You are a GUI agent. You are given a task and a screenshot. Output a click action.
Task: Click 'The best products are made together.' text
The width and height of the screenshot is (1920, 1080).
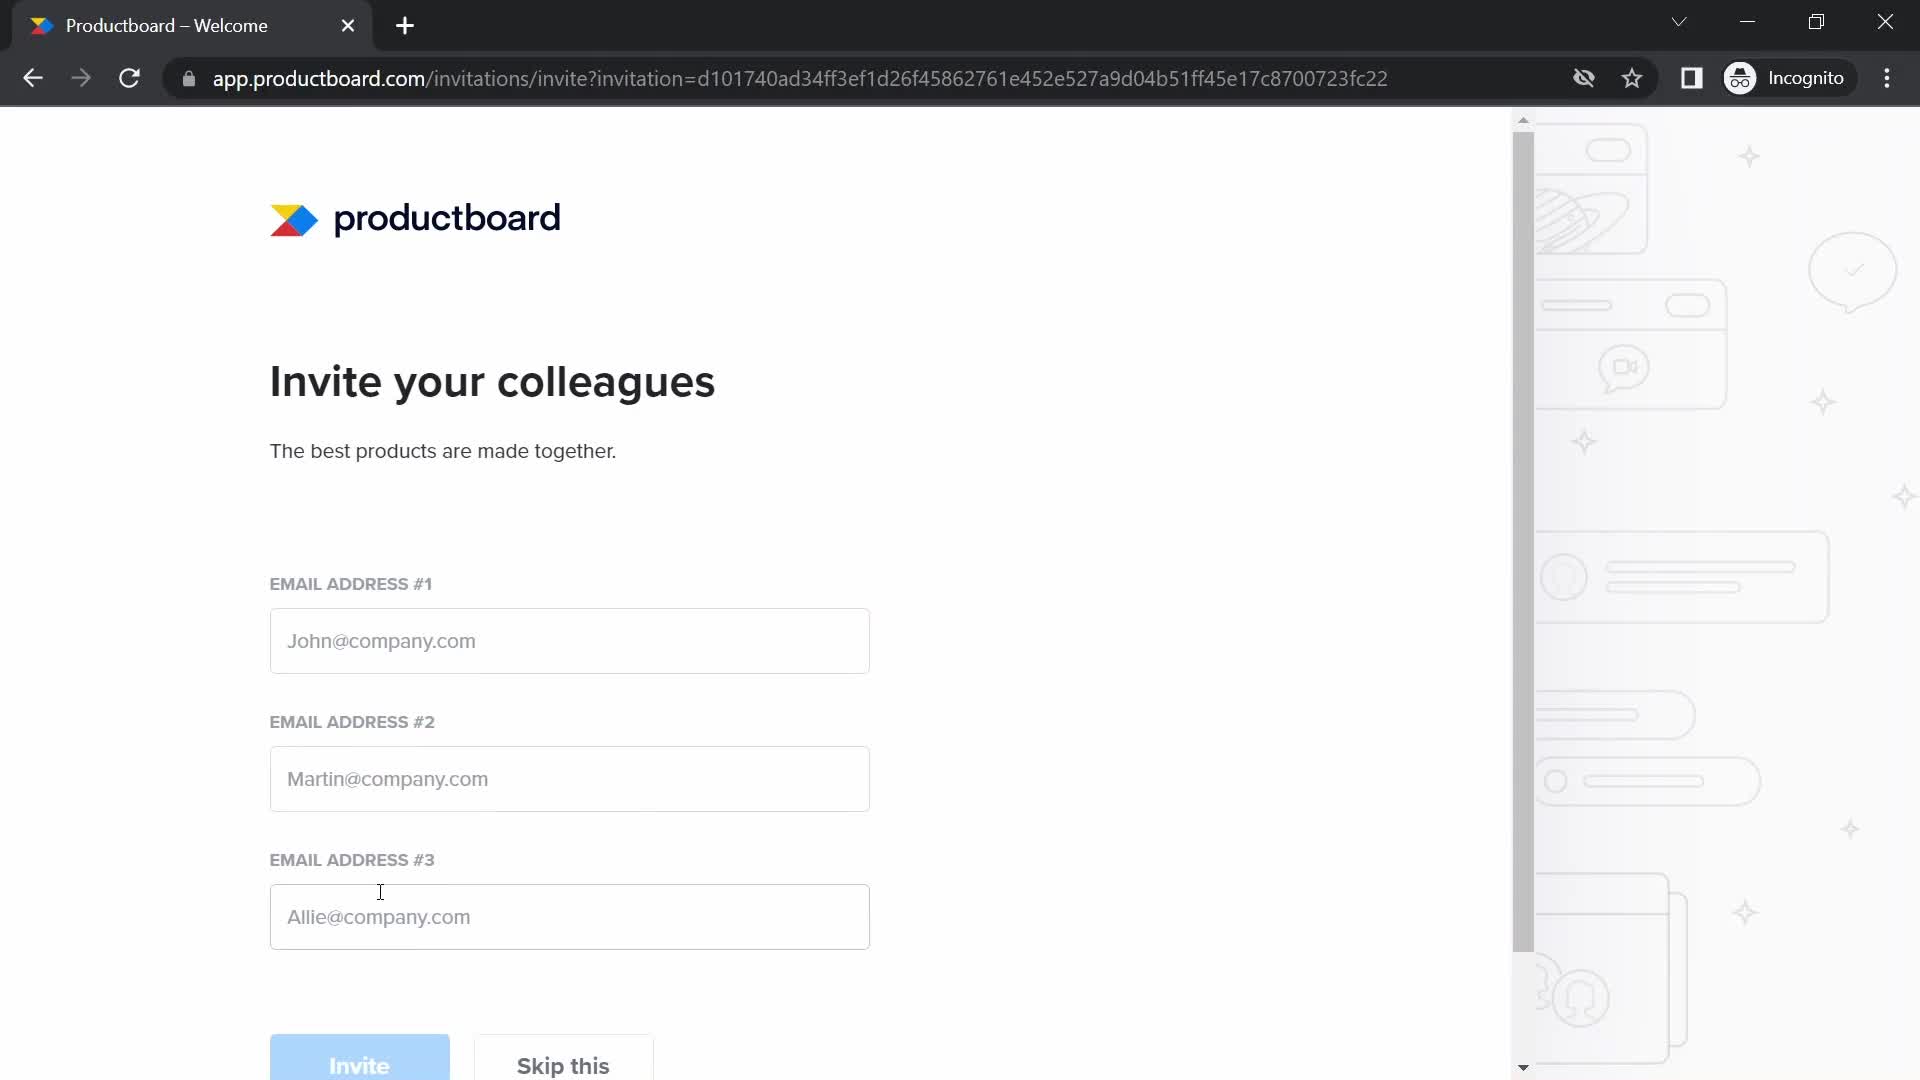(x=443, y=451)
